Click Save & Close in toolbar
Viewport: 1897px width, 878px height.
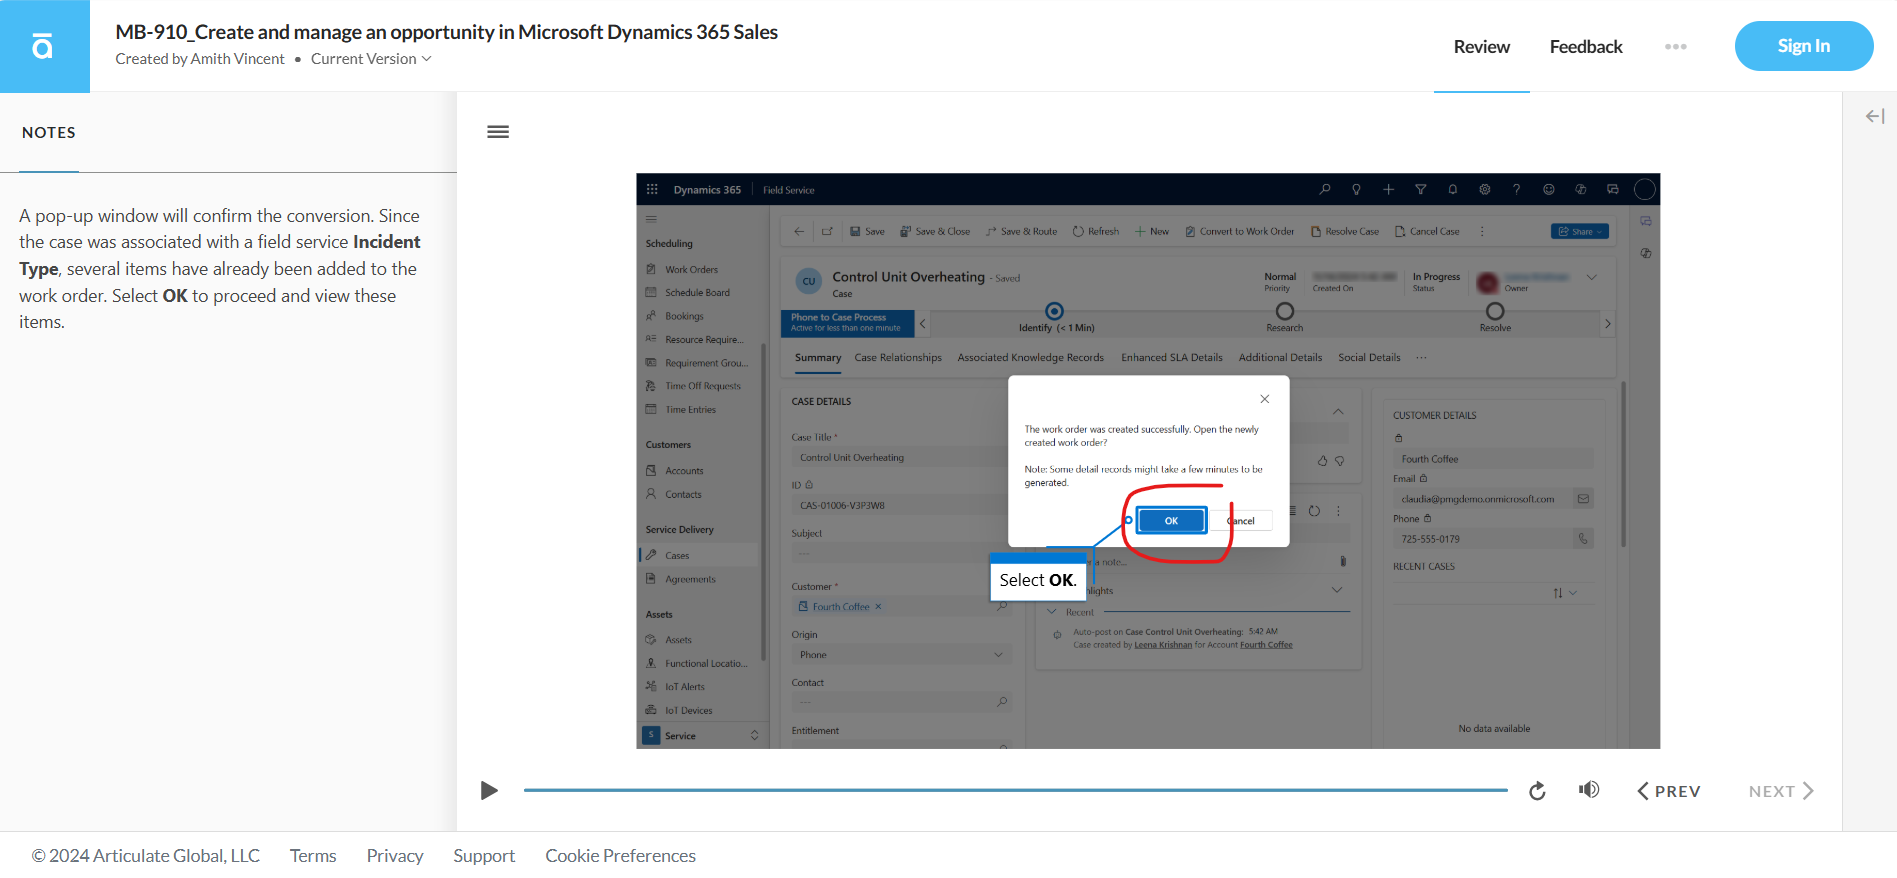click(935, 231)
